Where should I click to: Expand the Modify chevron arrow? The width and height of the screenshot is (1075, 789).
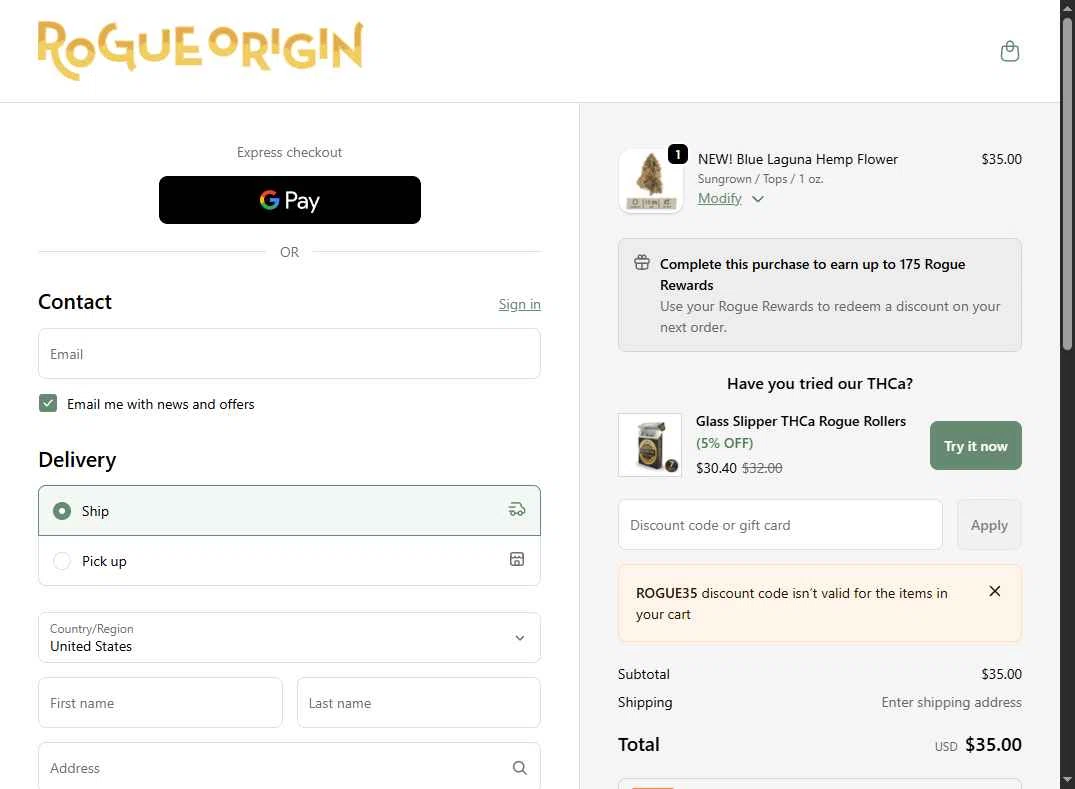tap(758, 199)
